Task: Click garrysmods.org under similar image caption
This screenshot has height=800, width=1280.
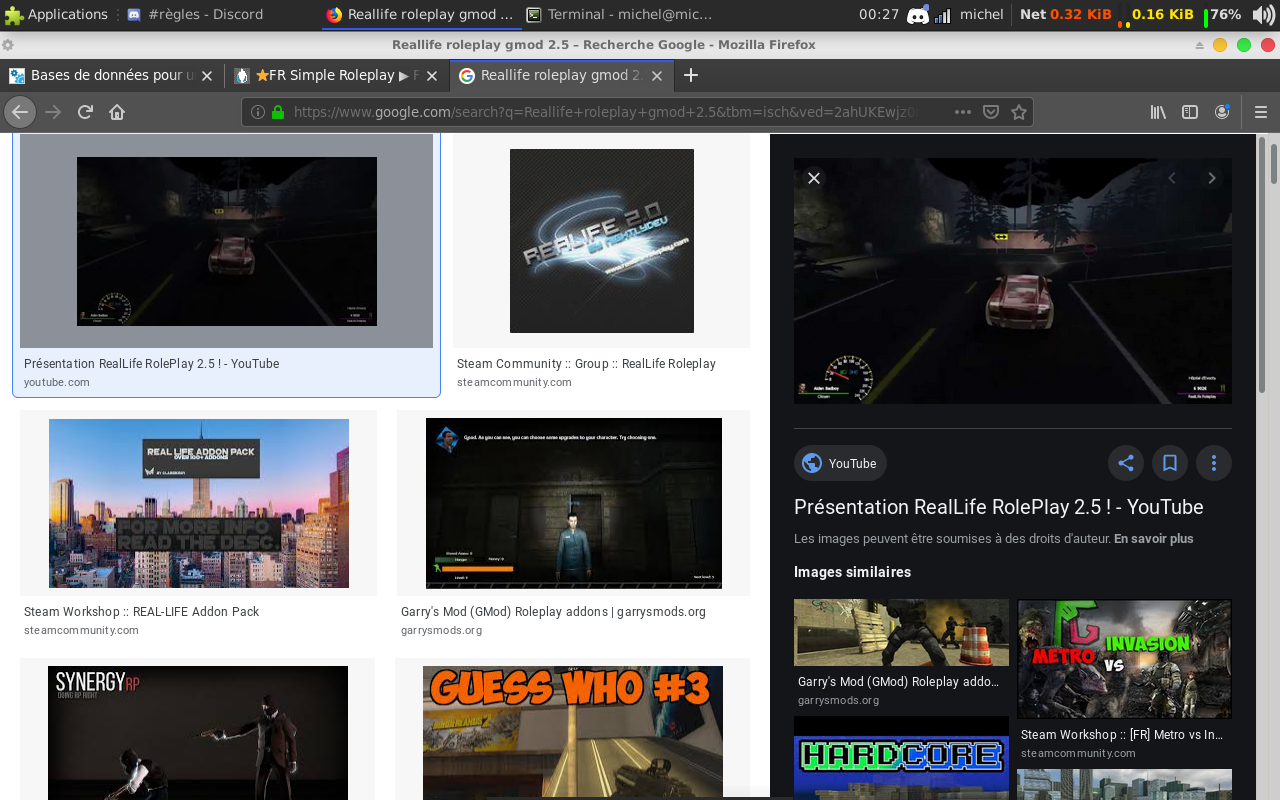Action: 838,700
